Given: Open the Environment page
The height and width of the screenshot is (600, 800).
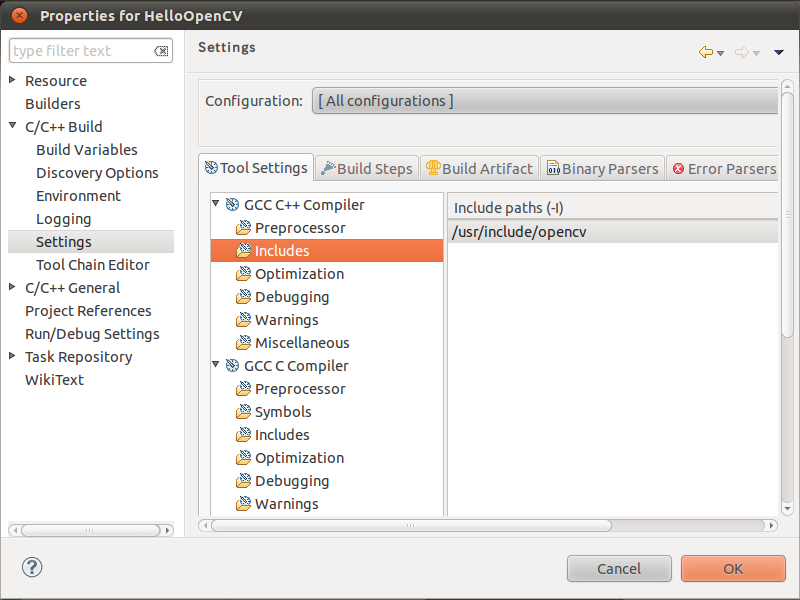Looking at the screenshot, I should pyautogui.click(x=79, y=195).
